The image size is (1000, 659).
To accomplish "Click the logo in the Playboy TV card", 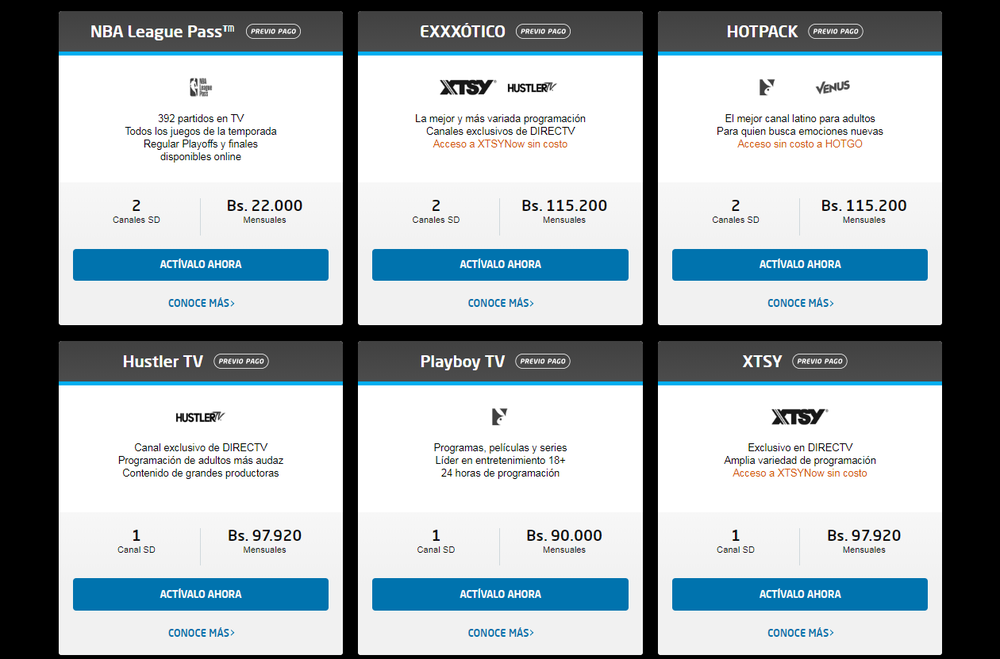I will 500,416.
